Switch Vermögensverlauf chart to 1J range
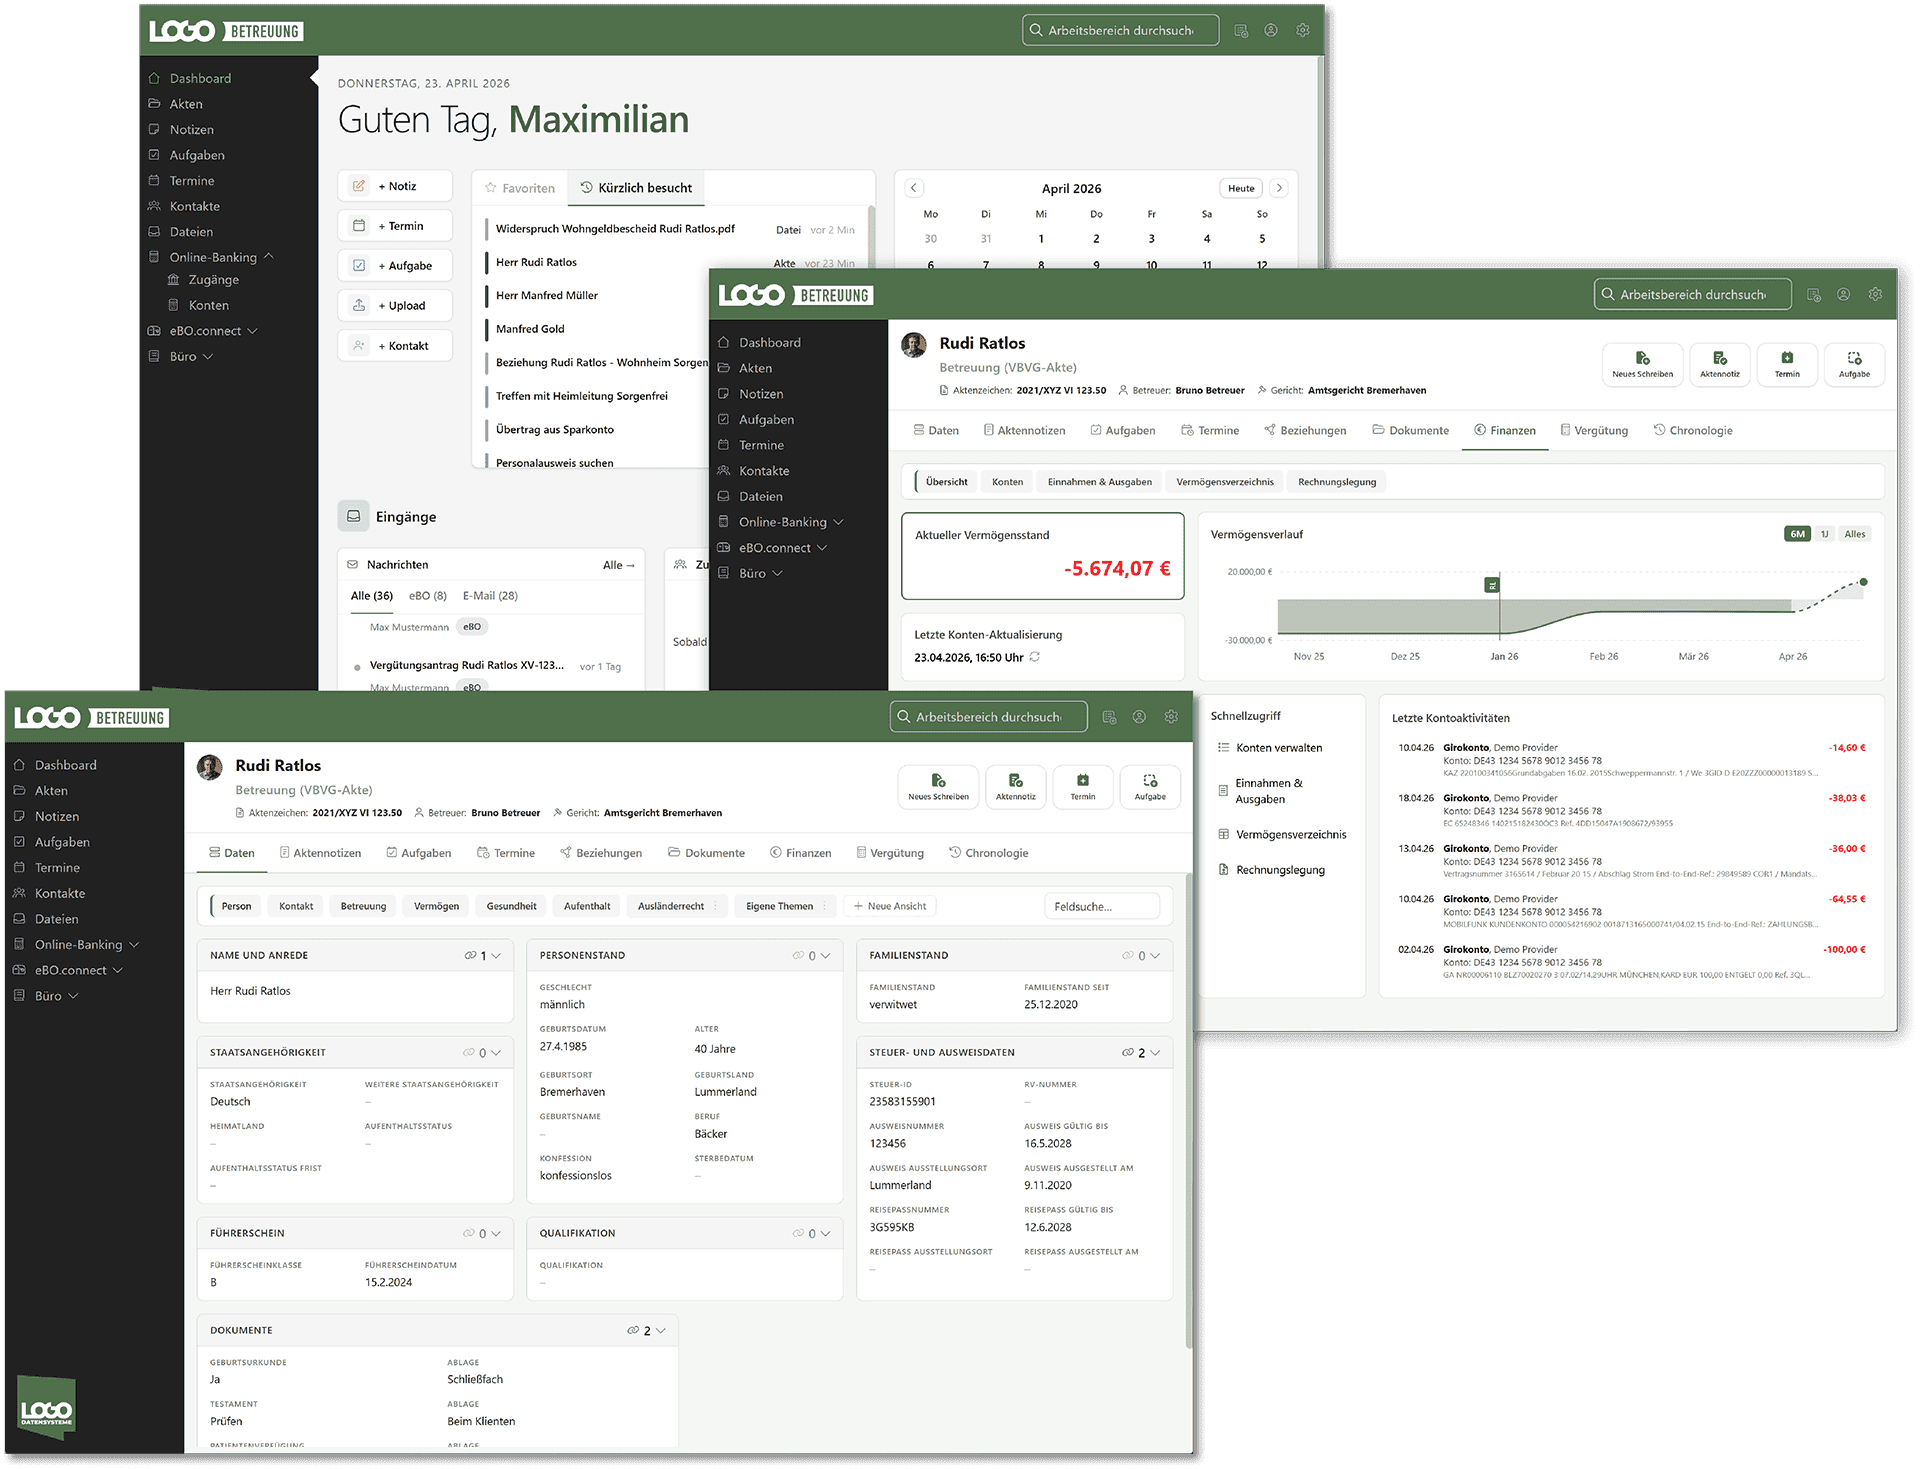The width and height of the screenshot is (1920, 1469). [1824, 534]
